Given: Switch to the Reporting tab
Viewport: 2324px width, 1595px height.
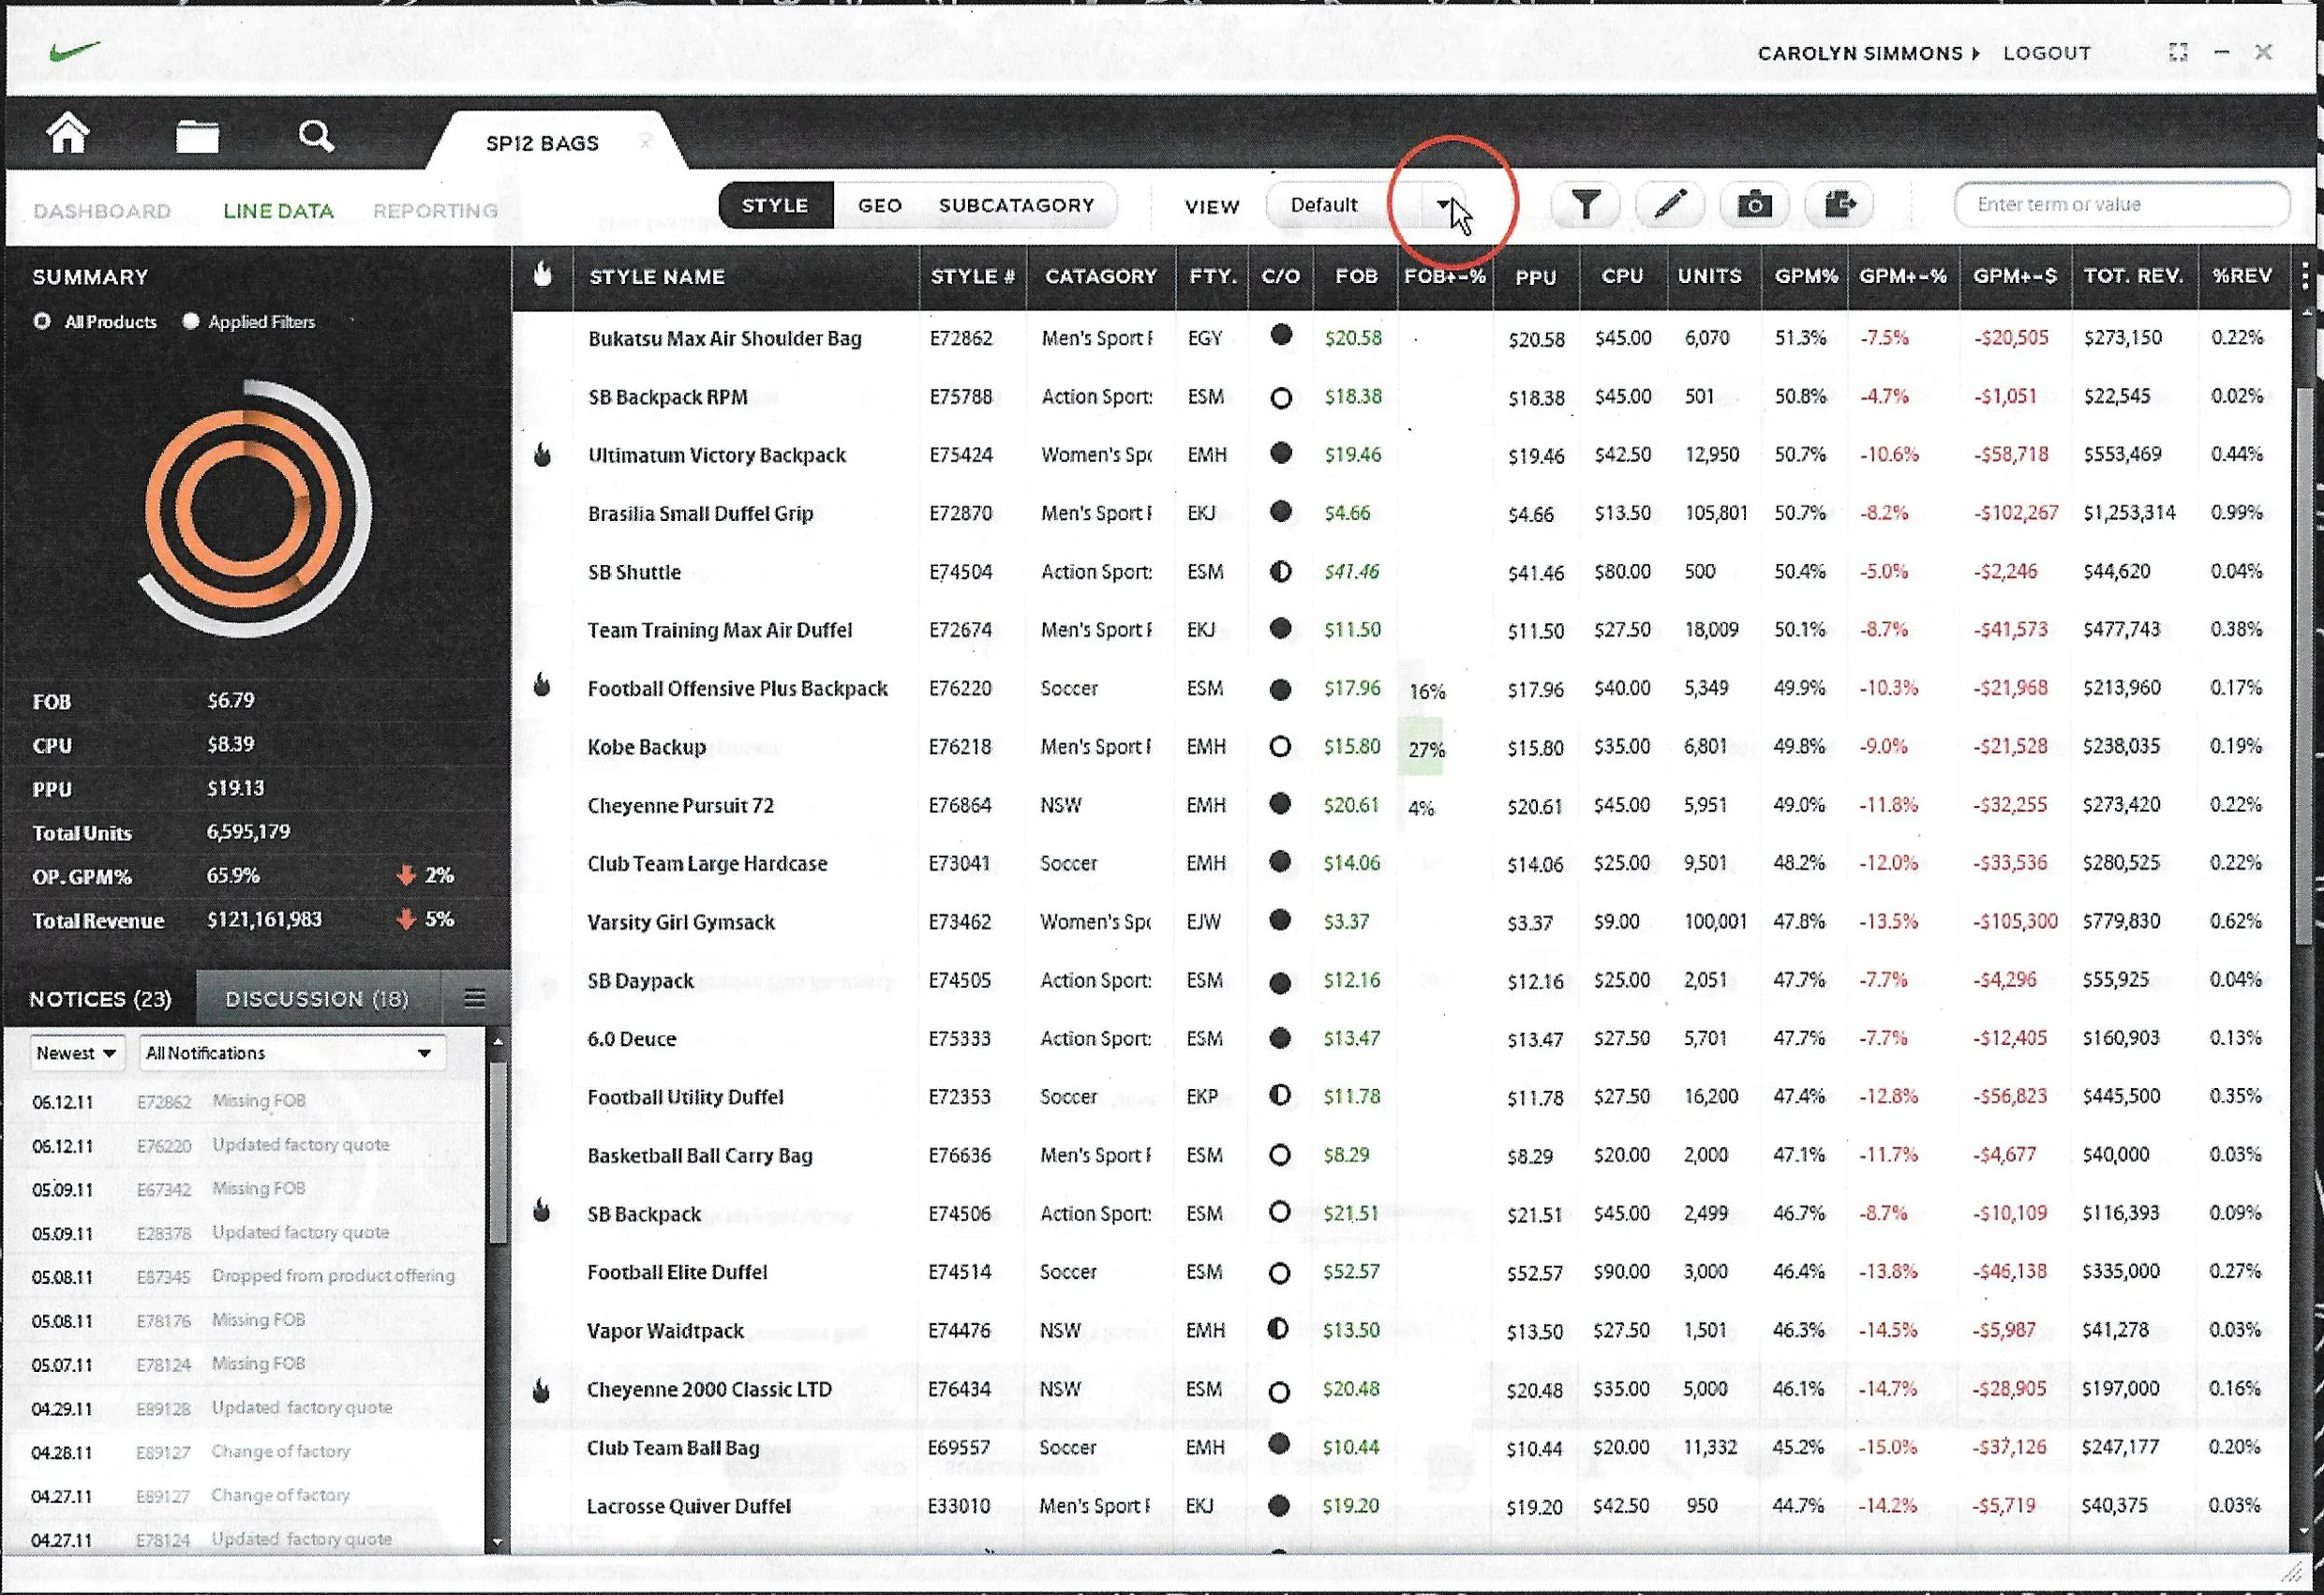Looking at the screenshot, I should pos(435,211).
